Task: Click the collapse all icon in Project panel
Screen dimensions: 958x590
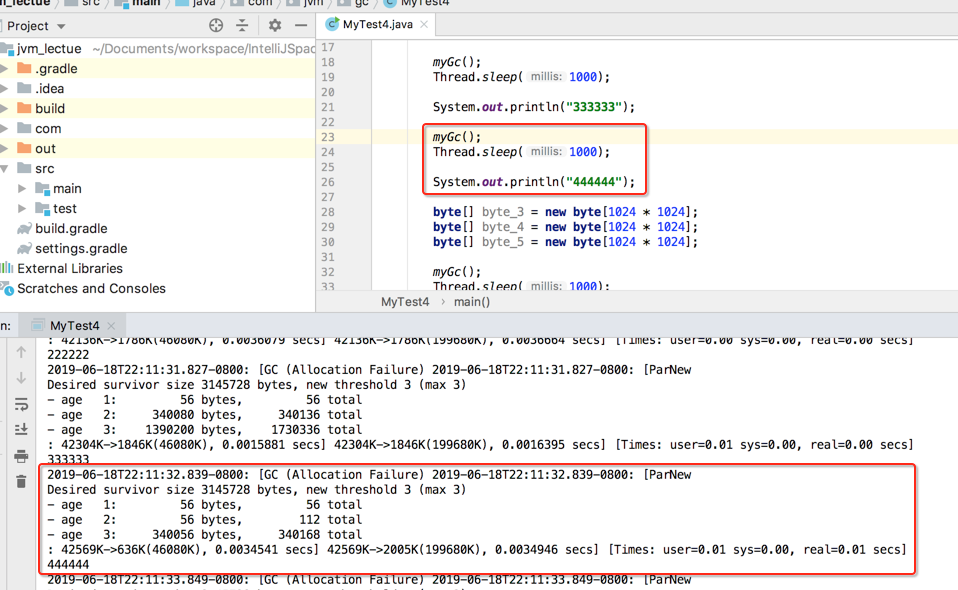Action: pos(242,25)
